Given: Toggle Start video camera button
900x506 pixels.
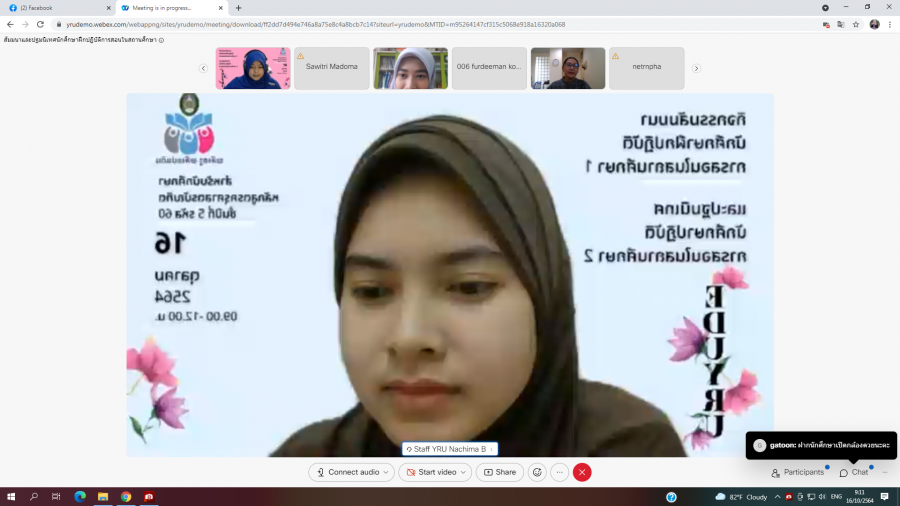Looking at the screenshot, I should tap(429, 472).
